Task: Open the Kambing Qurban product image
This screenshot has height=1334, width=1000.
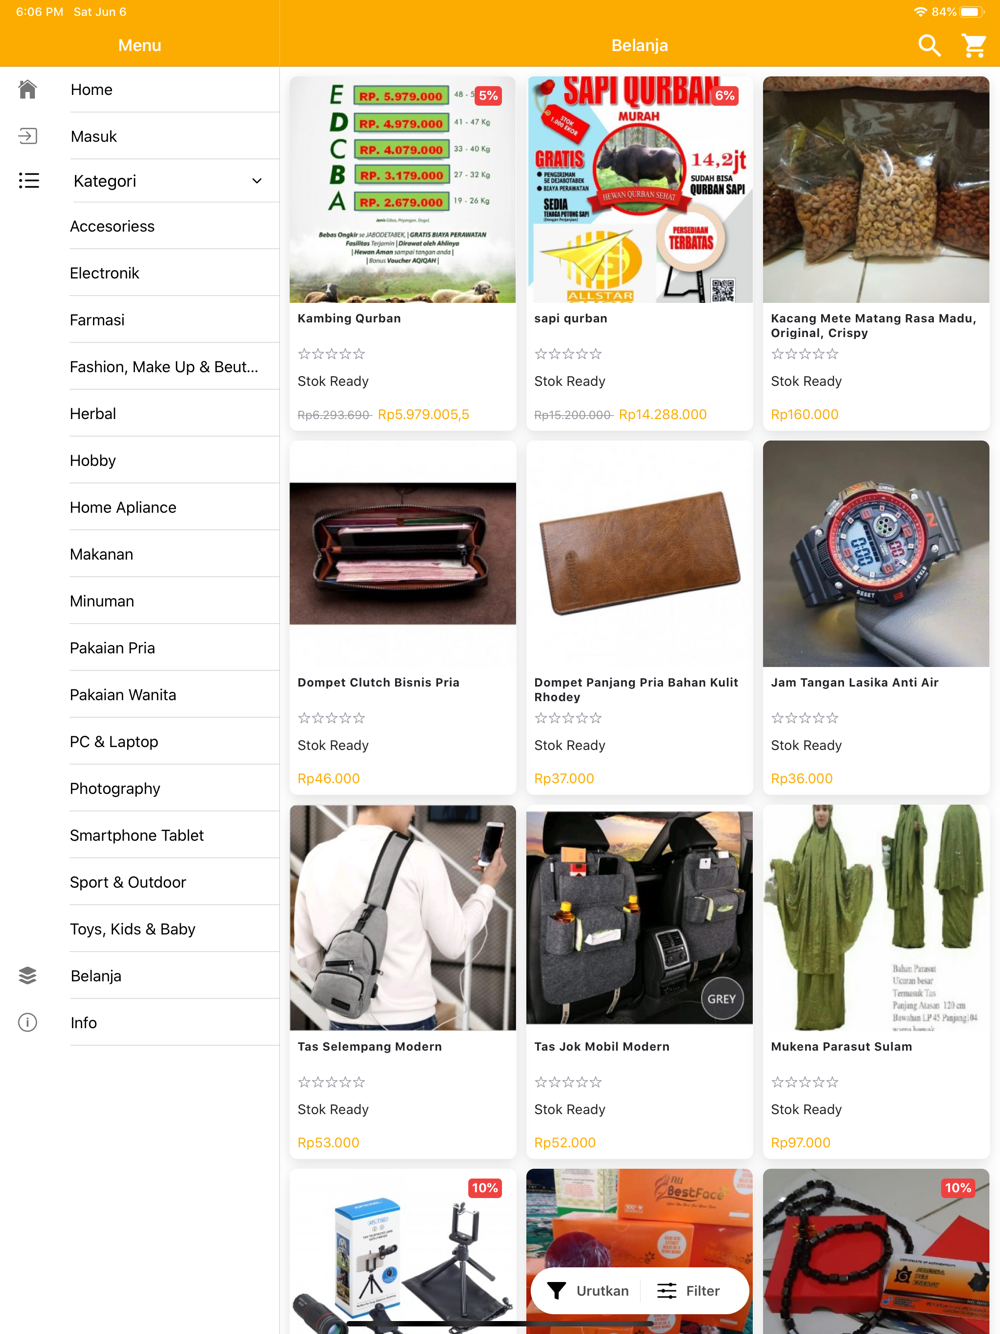Action: [x=403, y=190]
